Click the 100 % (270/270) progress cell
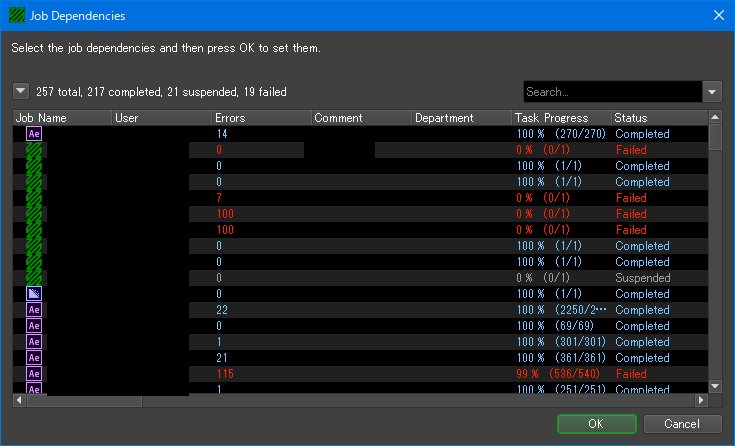 pyautogui.click(x=561, y=134)
